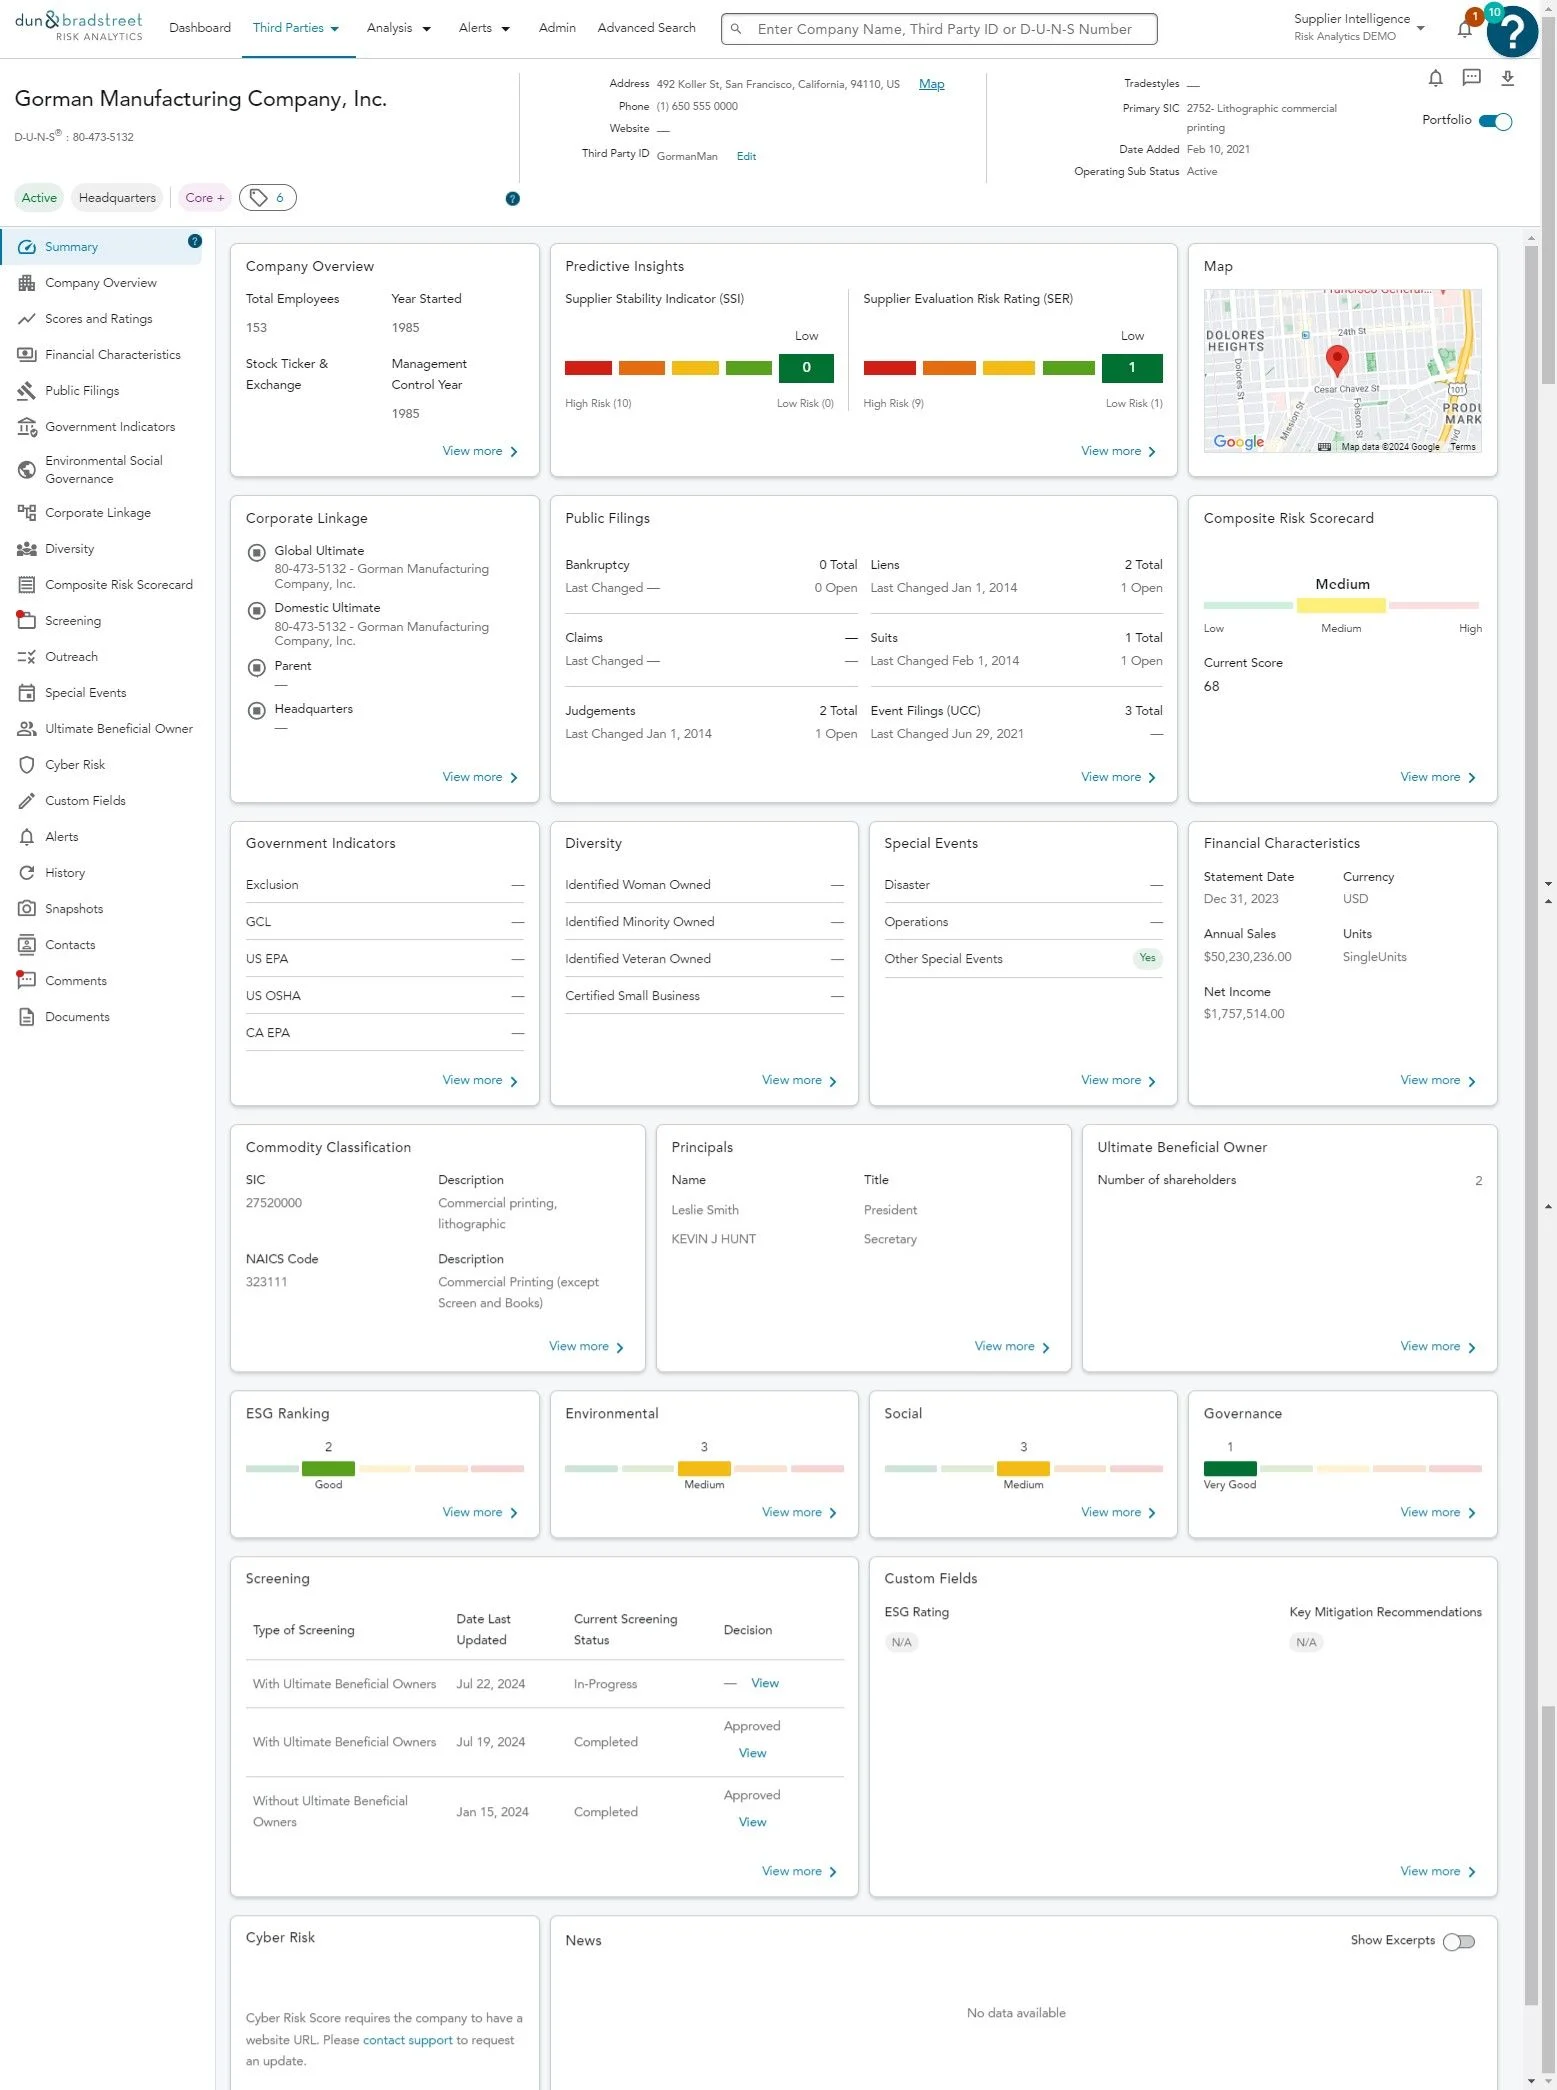Screen dimensions: 1557x2090
Task: Open Custom Fields in sidebar
Action: point(101,801)
